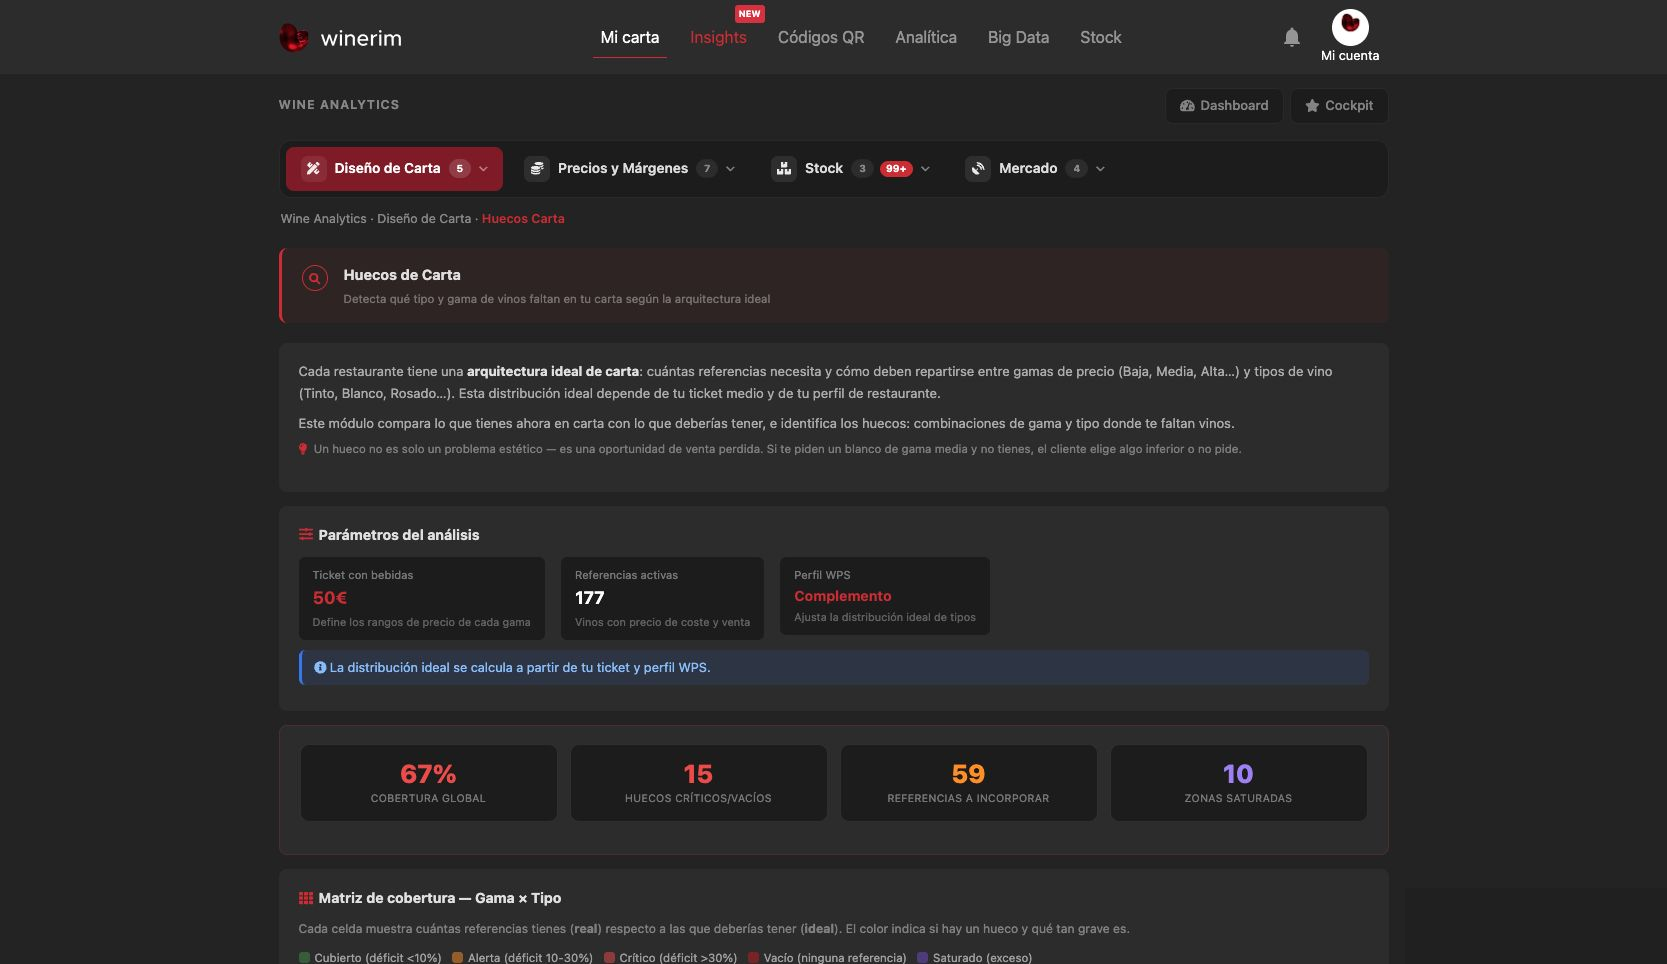Expand the Mercado chevron

pyautogui.click(x=1100, y=169)
